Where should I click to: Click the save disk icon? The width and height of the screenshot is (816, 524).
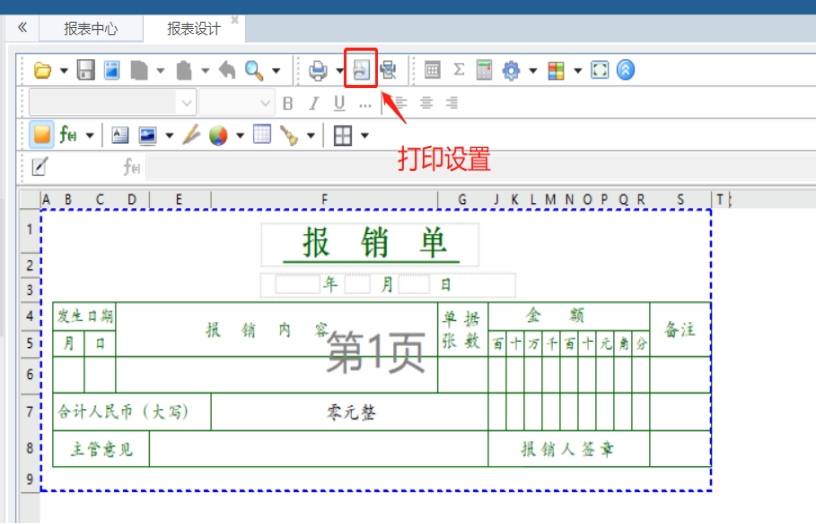86,70
